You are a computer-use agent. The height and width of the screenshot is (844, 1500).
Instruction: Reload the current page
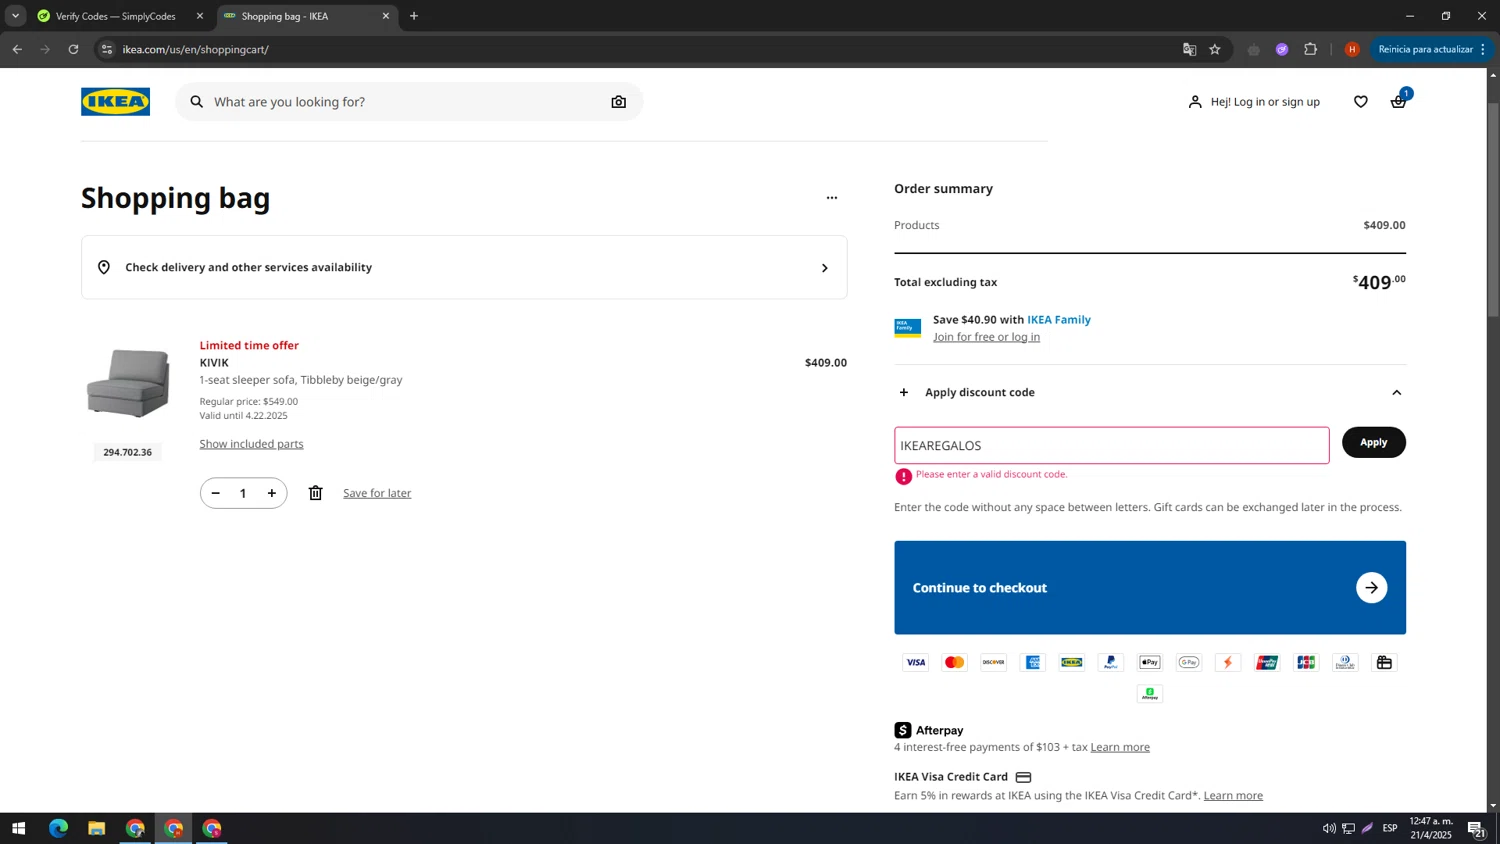[73, 49]
